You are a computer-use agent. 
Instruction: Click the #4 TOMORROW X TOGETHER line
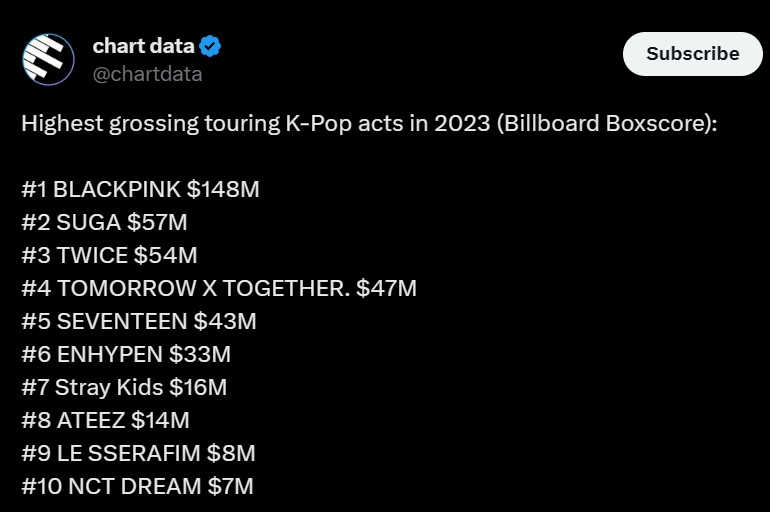219,288
